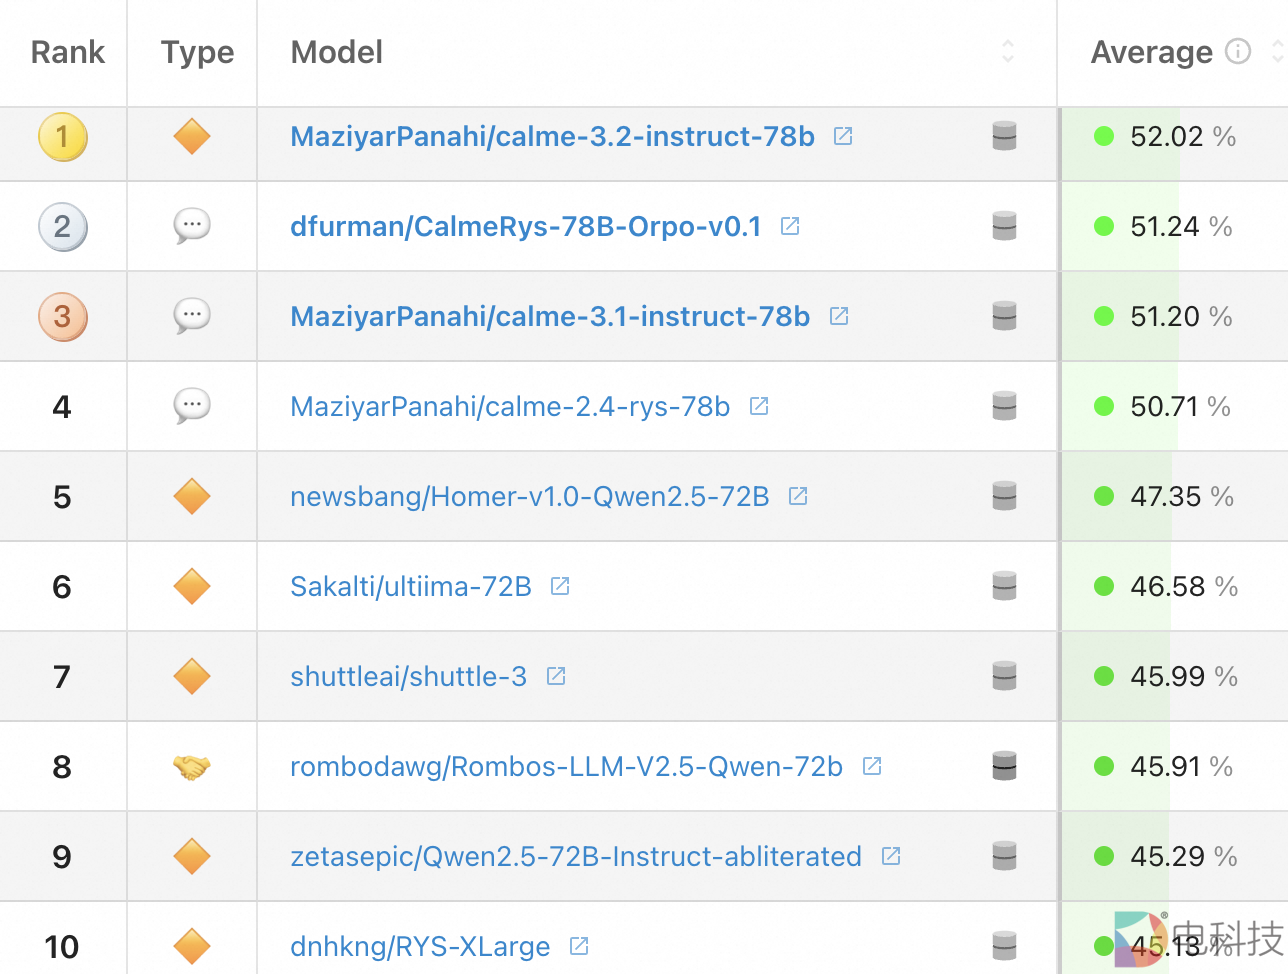
Task: Click green status dot next to 51.20 %
Action: click(x=1104, y=316)
